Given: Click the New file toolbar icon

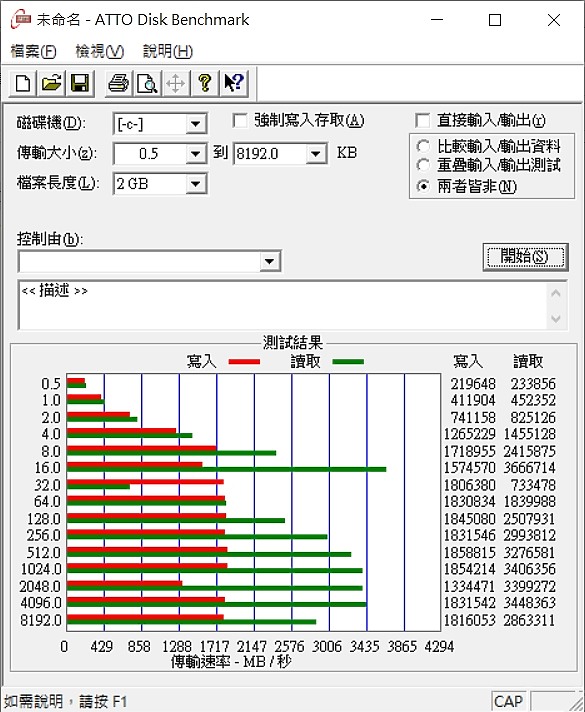Looking at the screenshot, I should pyautogui.click(x=23, y=84).
